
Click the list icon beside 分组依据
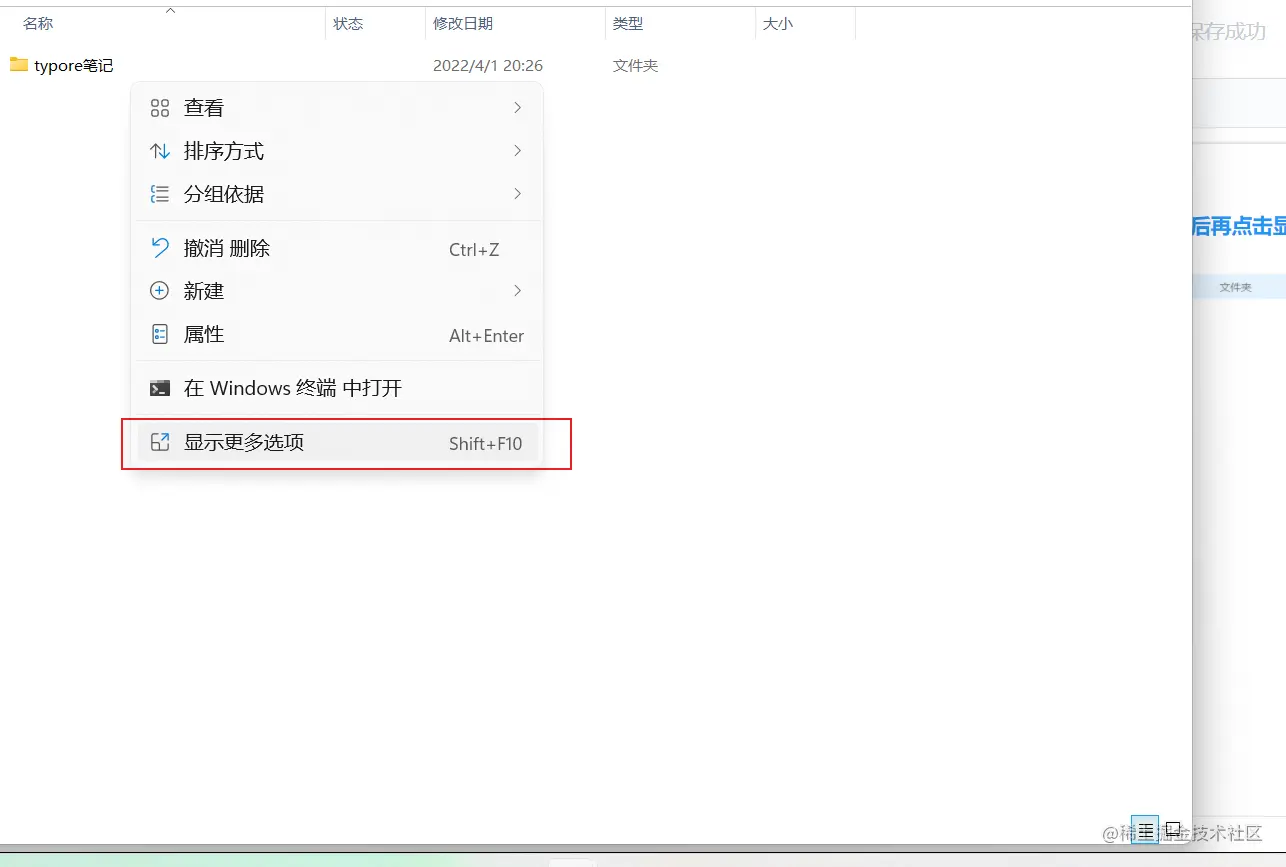click(x=159, y=194)
